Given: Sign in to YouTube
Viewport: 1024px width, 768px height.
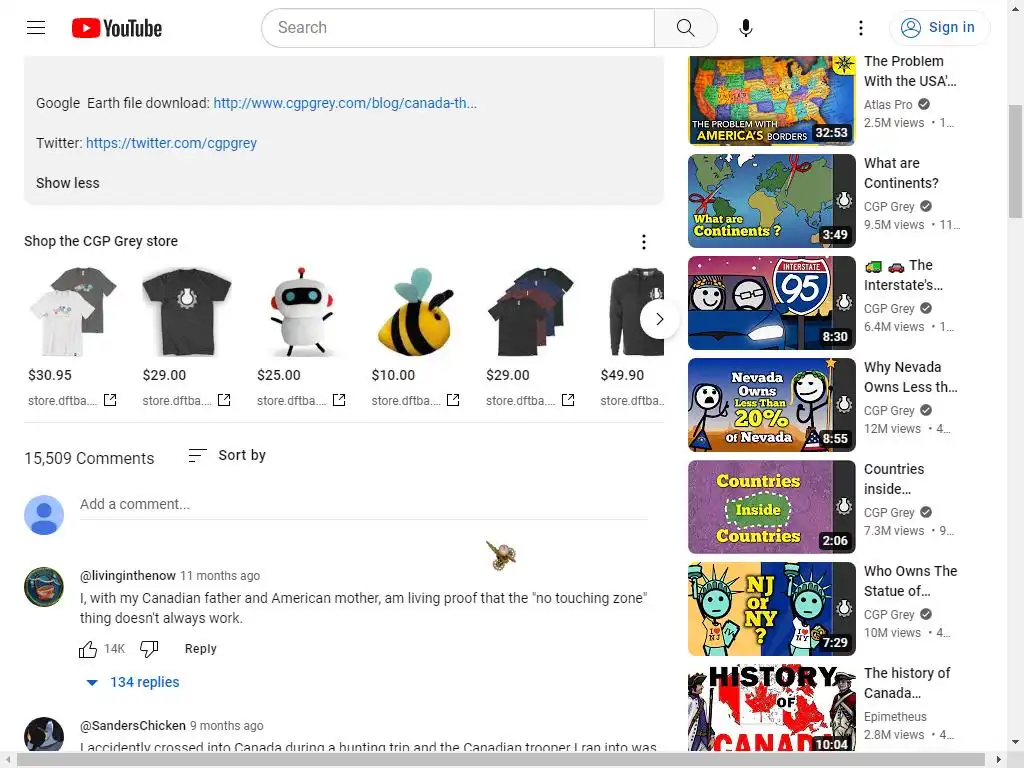Looking at the screenshot, I should pos(938,27).
